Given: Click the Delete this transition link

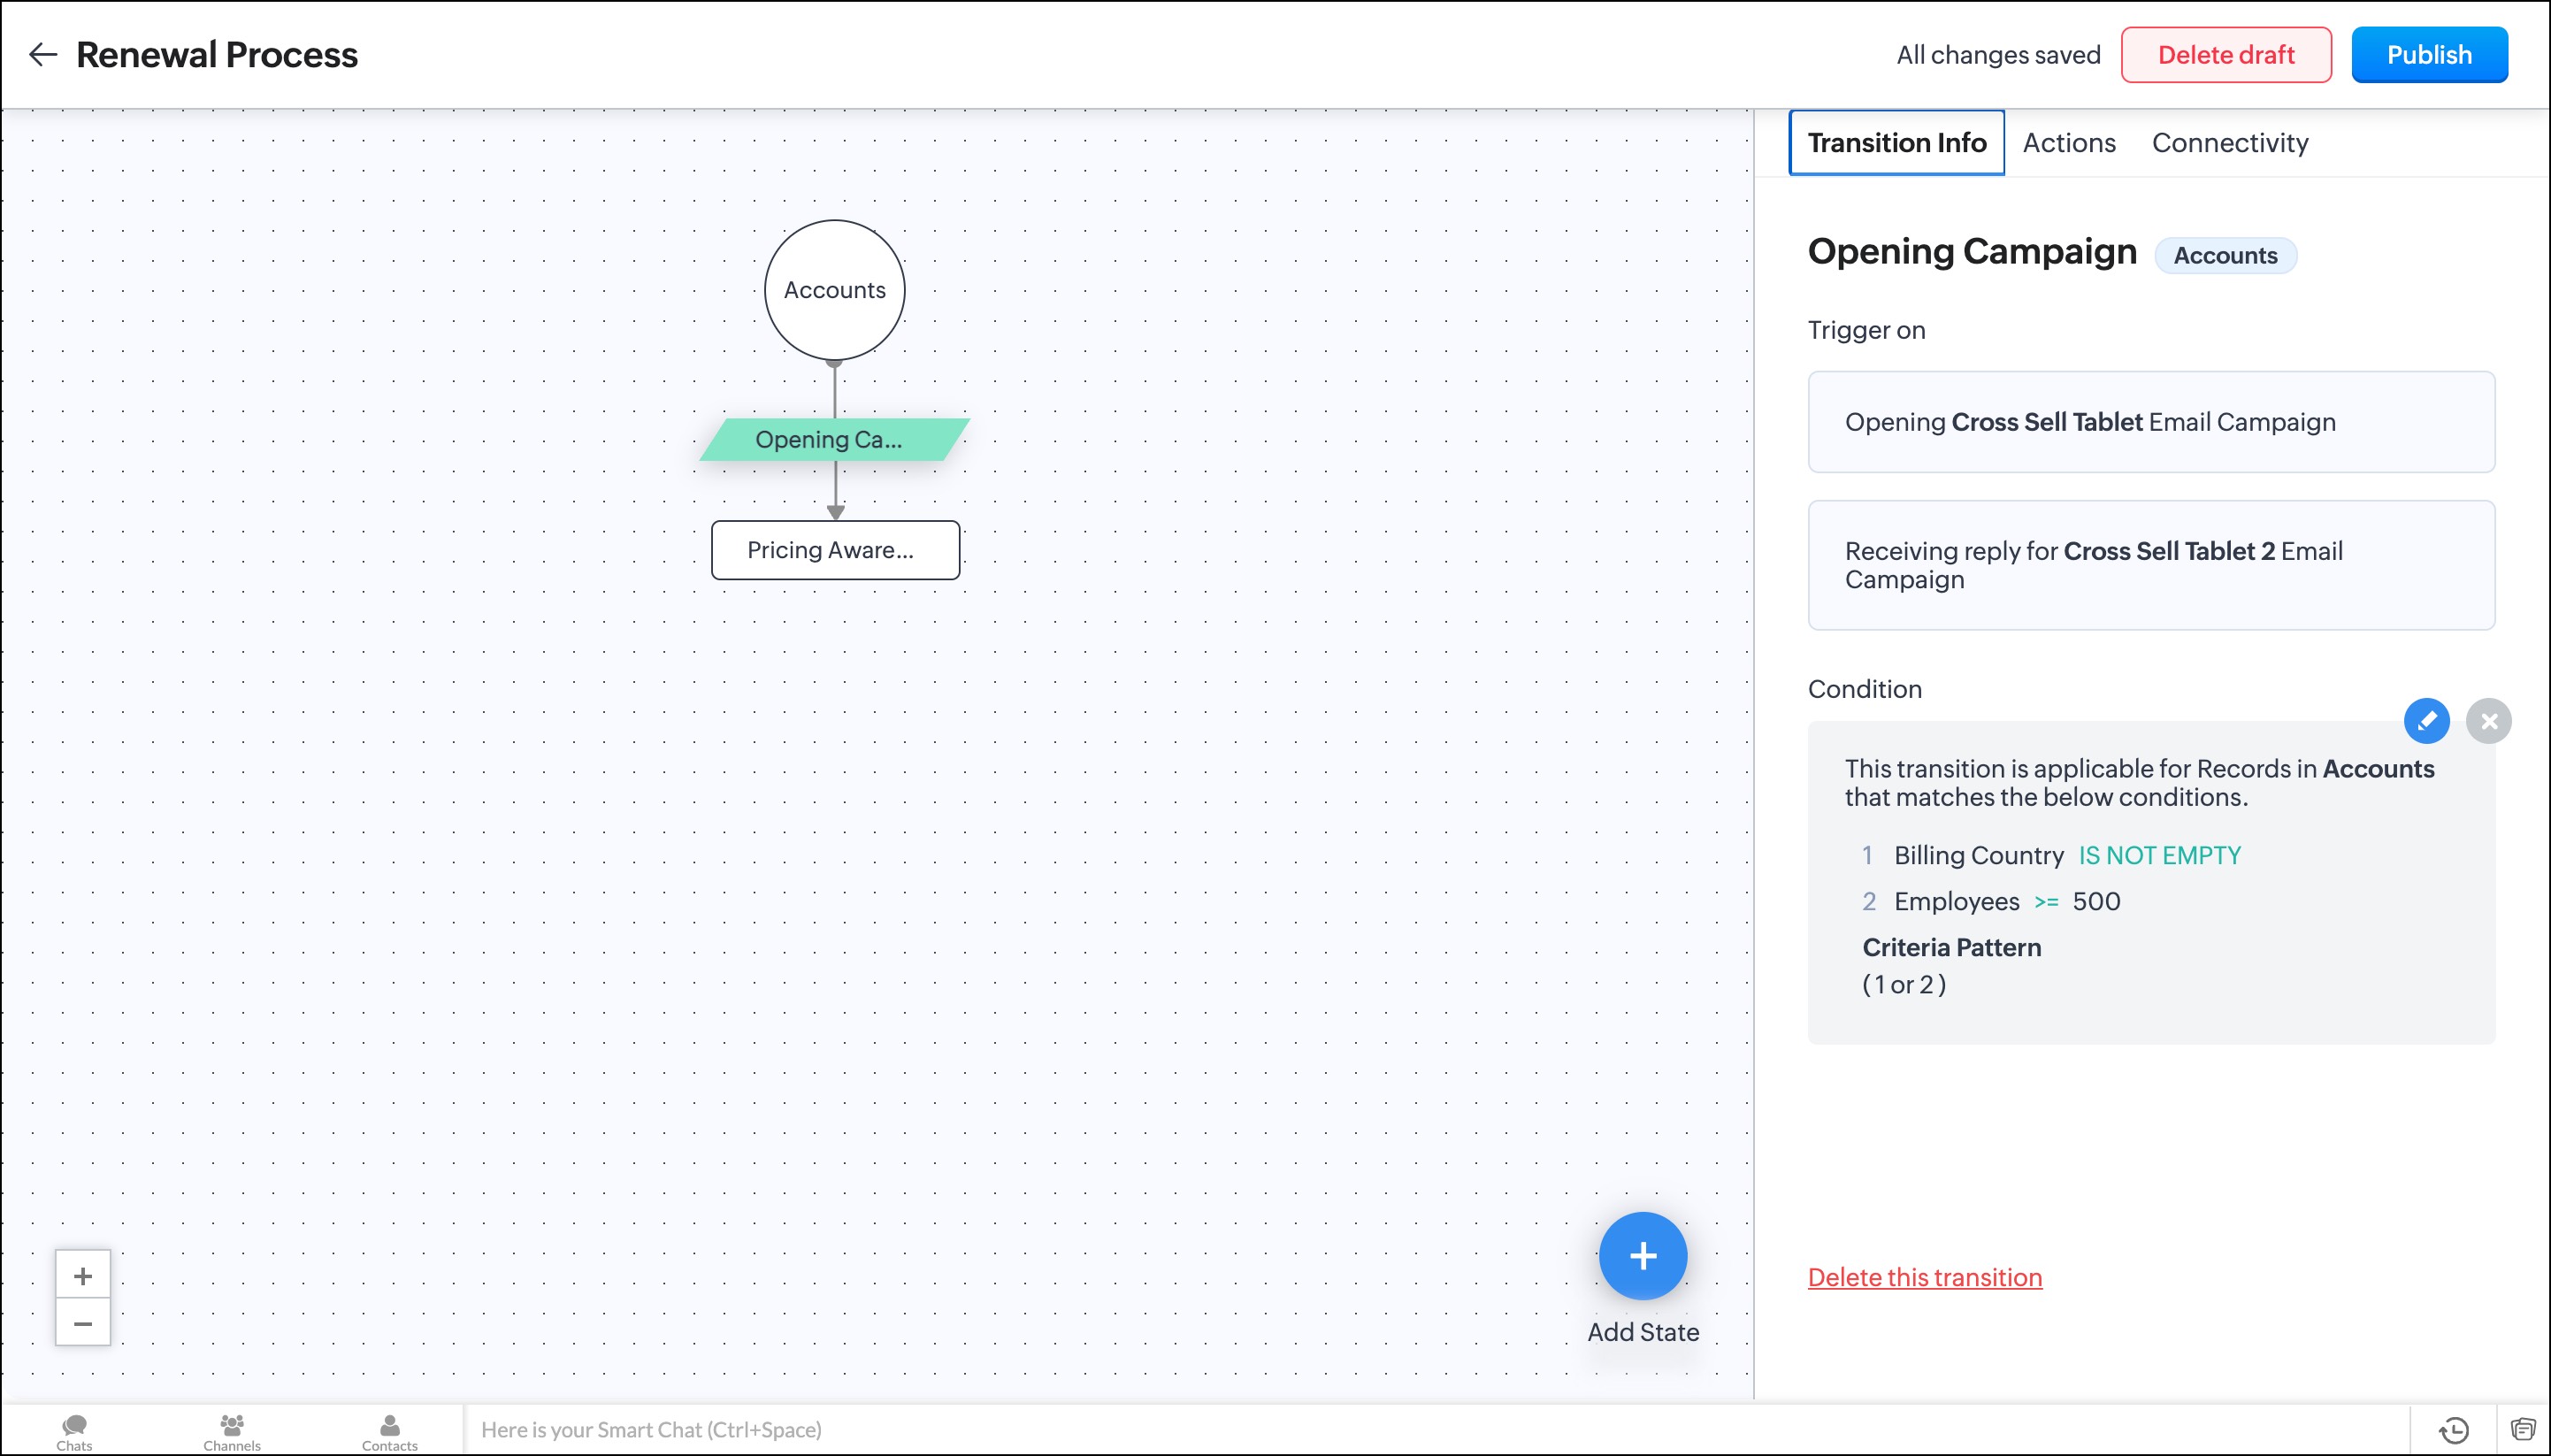Looking at the screenshot, I should (x=1924, y=1277).
